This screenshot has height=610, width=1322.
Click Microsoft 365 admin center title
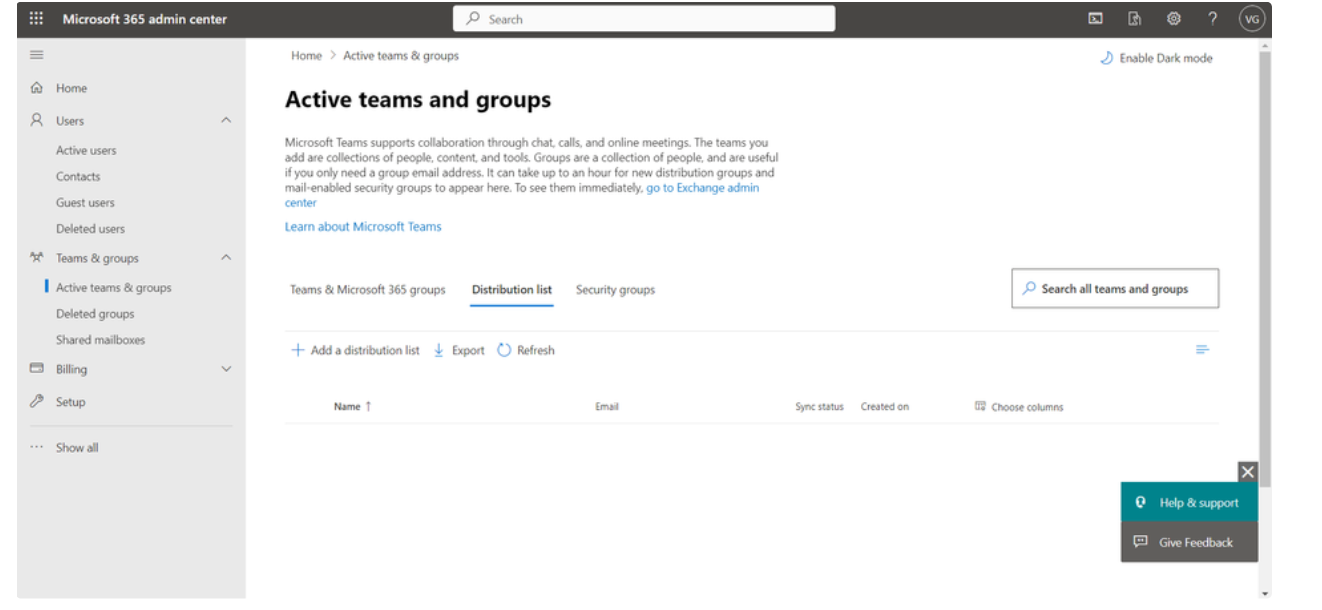145,19
